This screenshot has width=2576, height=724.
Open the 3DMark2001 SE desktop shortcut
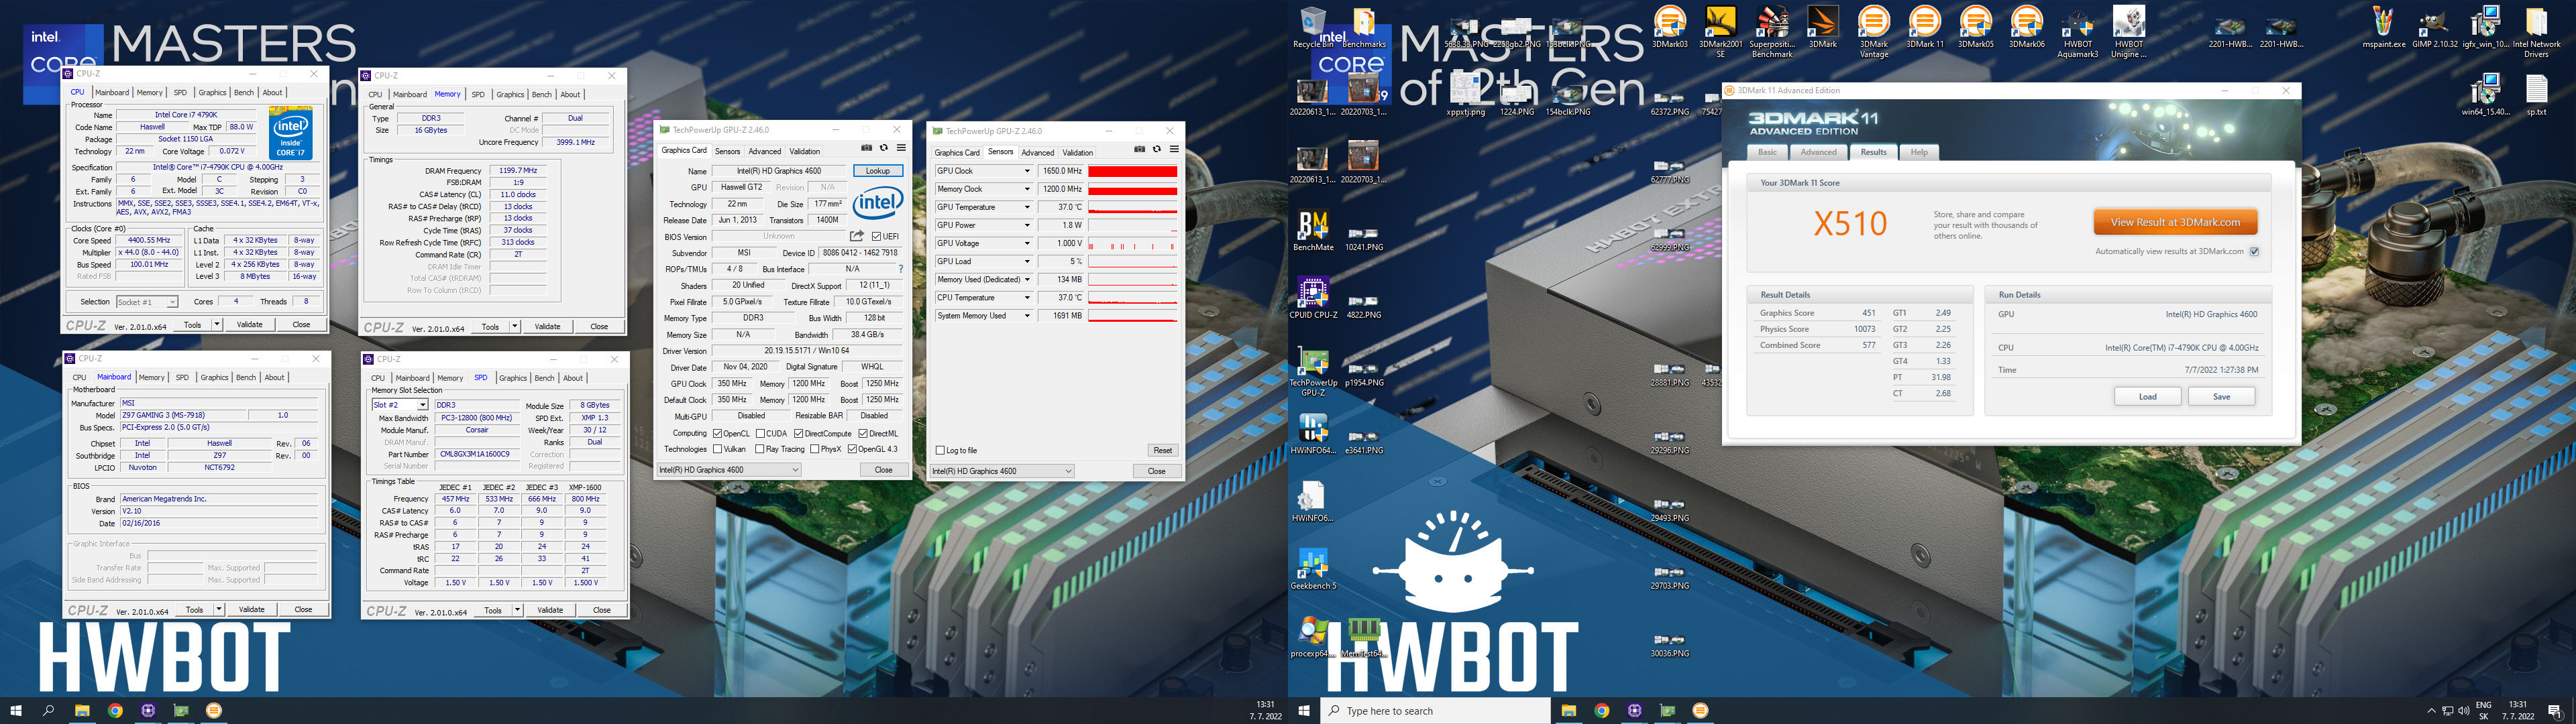(1720, 32)
